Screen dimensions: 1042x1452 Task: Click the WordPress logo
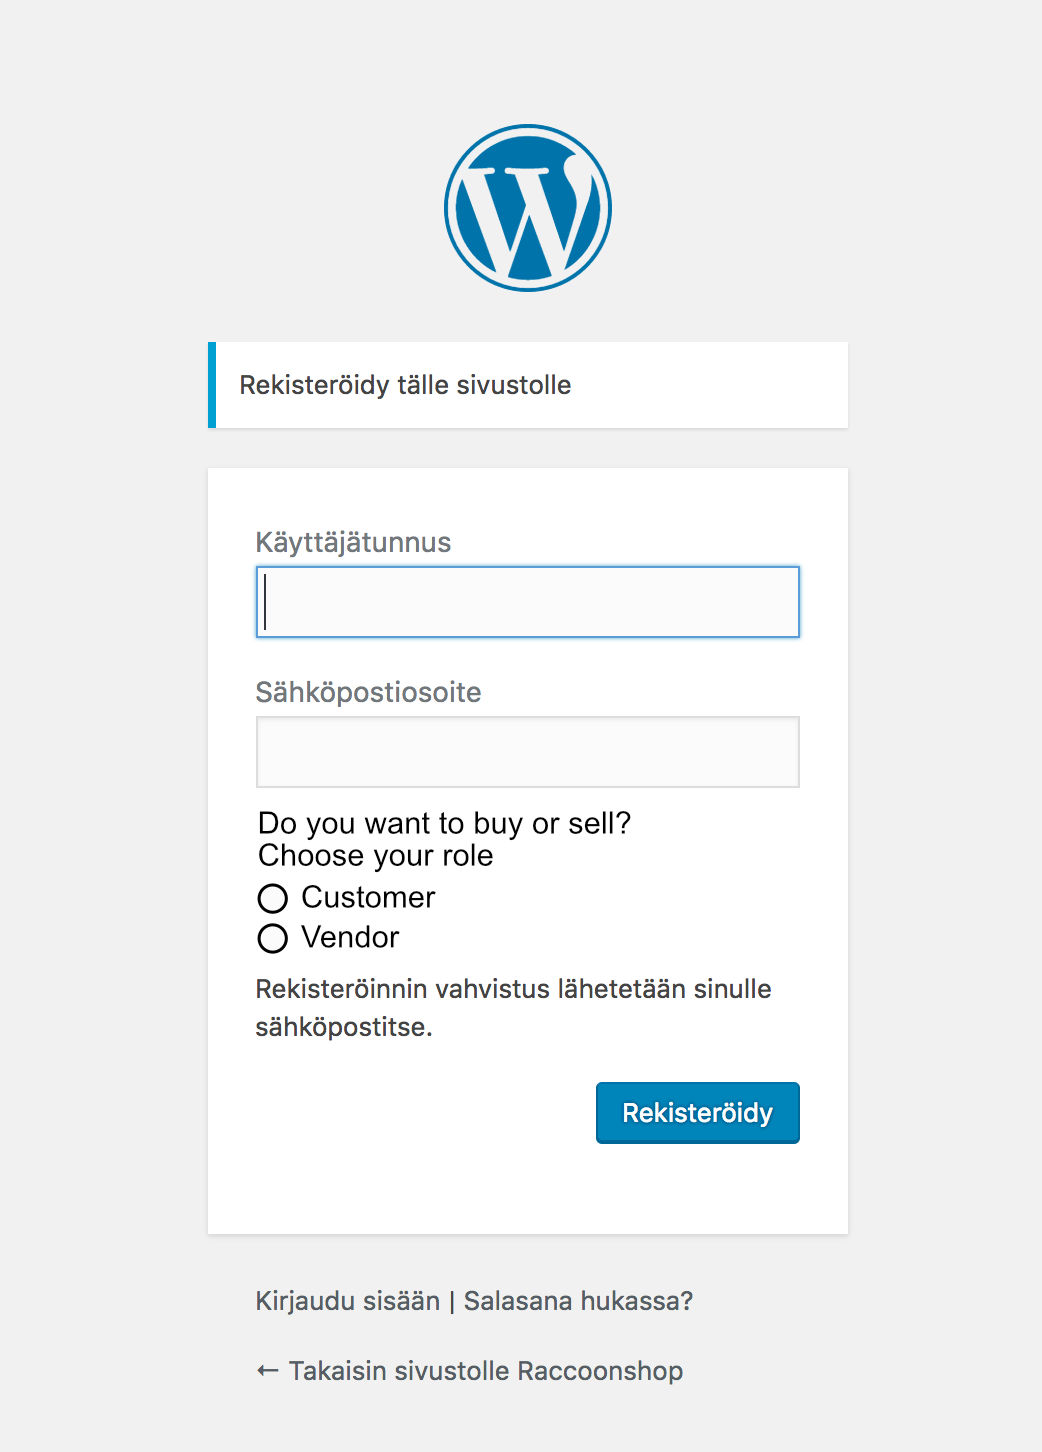point(528,208)
